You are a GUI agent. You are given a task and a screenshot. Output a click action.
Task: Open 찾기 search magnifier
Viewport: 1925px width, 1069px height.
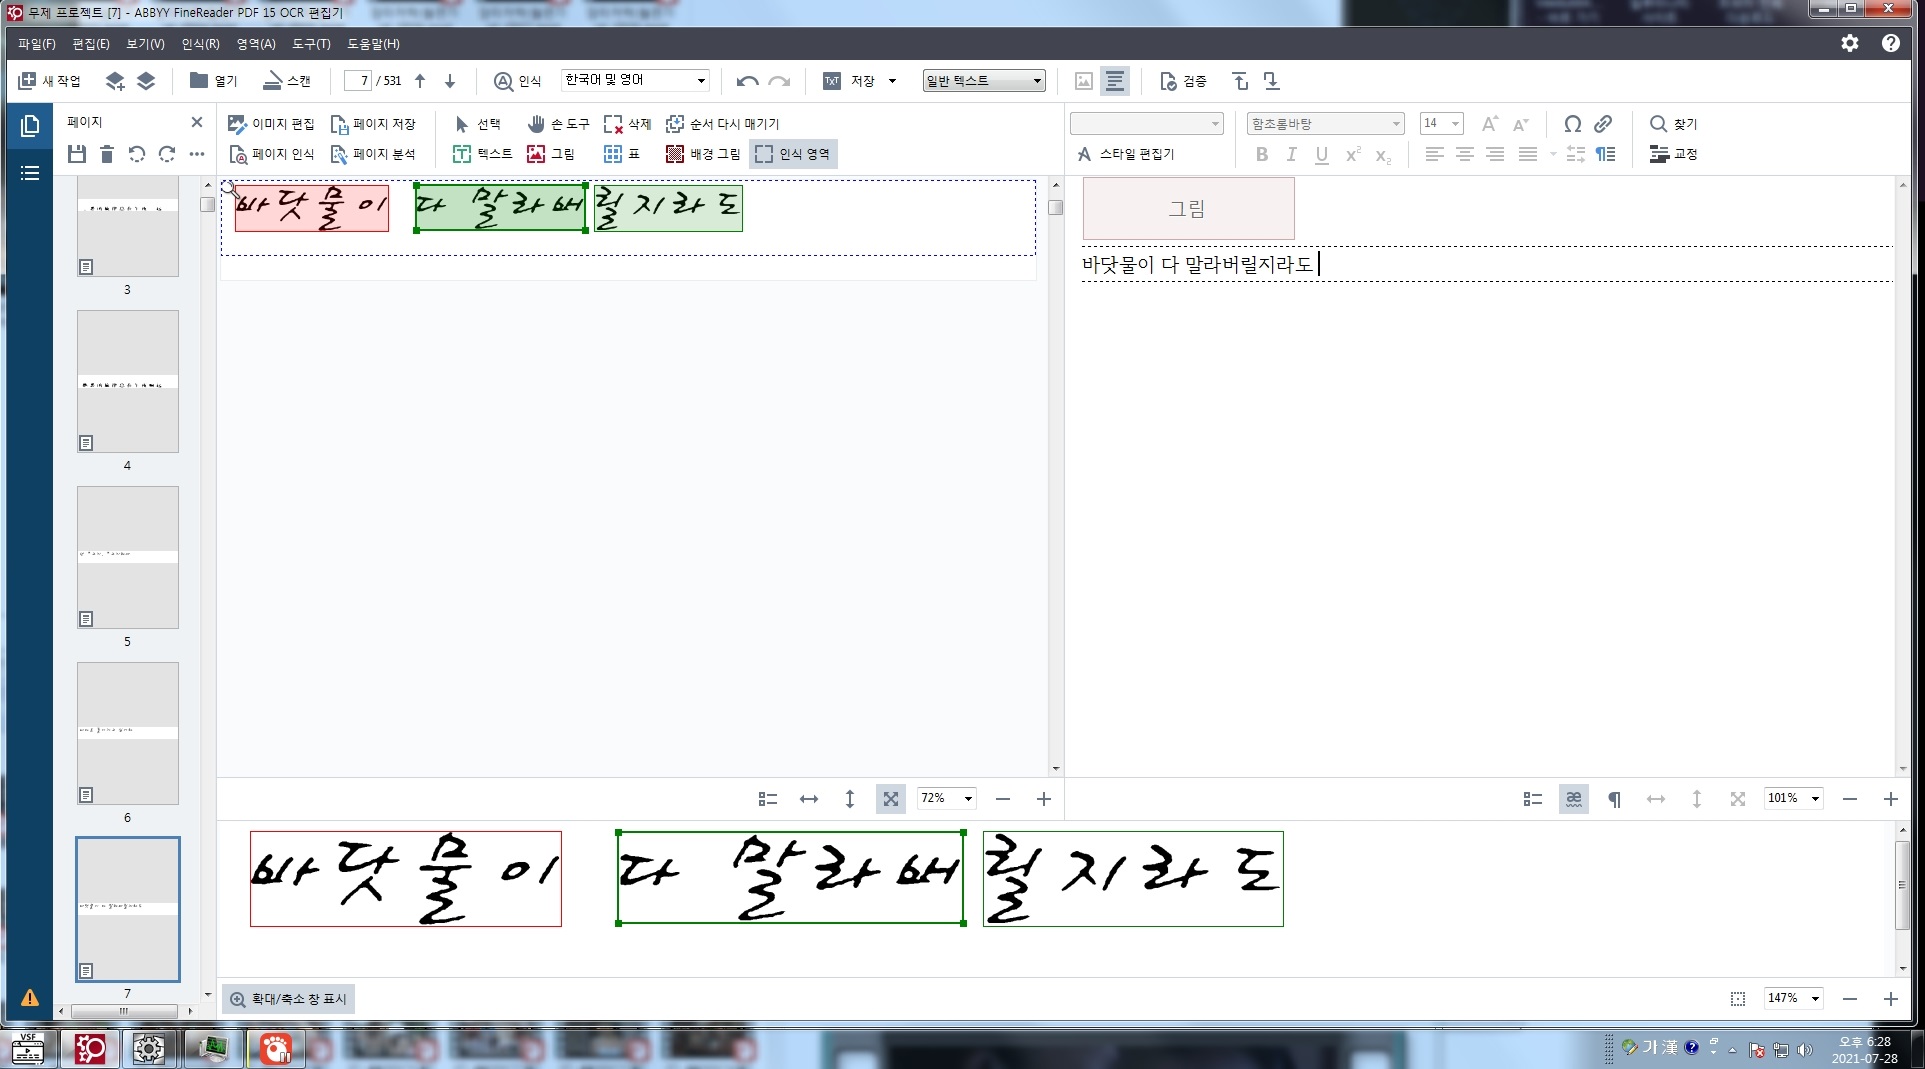1673,124
